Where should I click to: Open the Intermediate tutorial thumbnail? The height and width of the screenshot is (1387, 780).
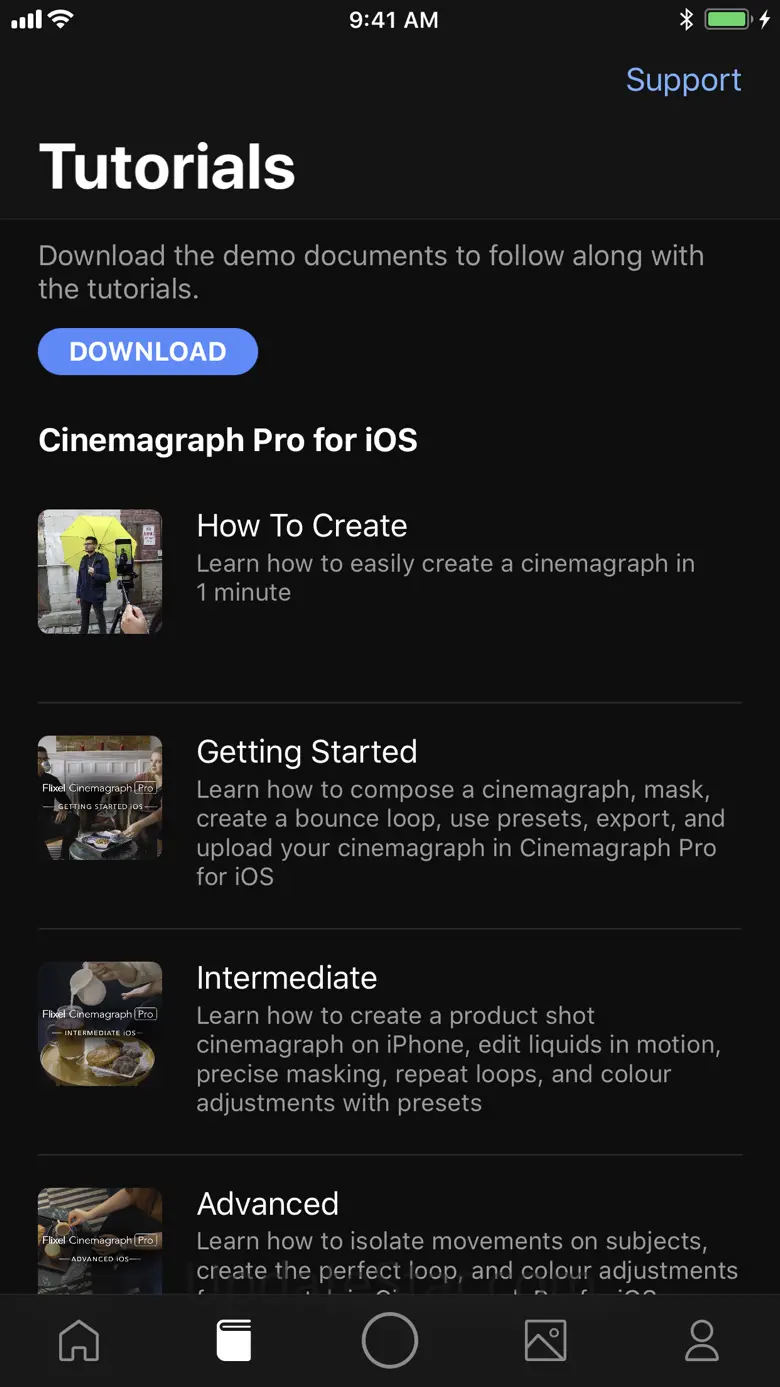pyautogui.click(x=100, y=1024)
